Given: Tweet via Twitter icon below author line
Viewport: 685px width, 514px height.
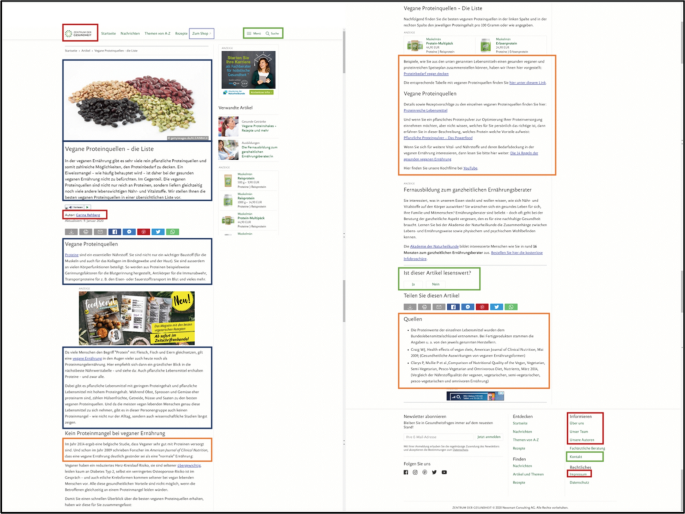Looking at the screenshot, I should 158,232.
